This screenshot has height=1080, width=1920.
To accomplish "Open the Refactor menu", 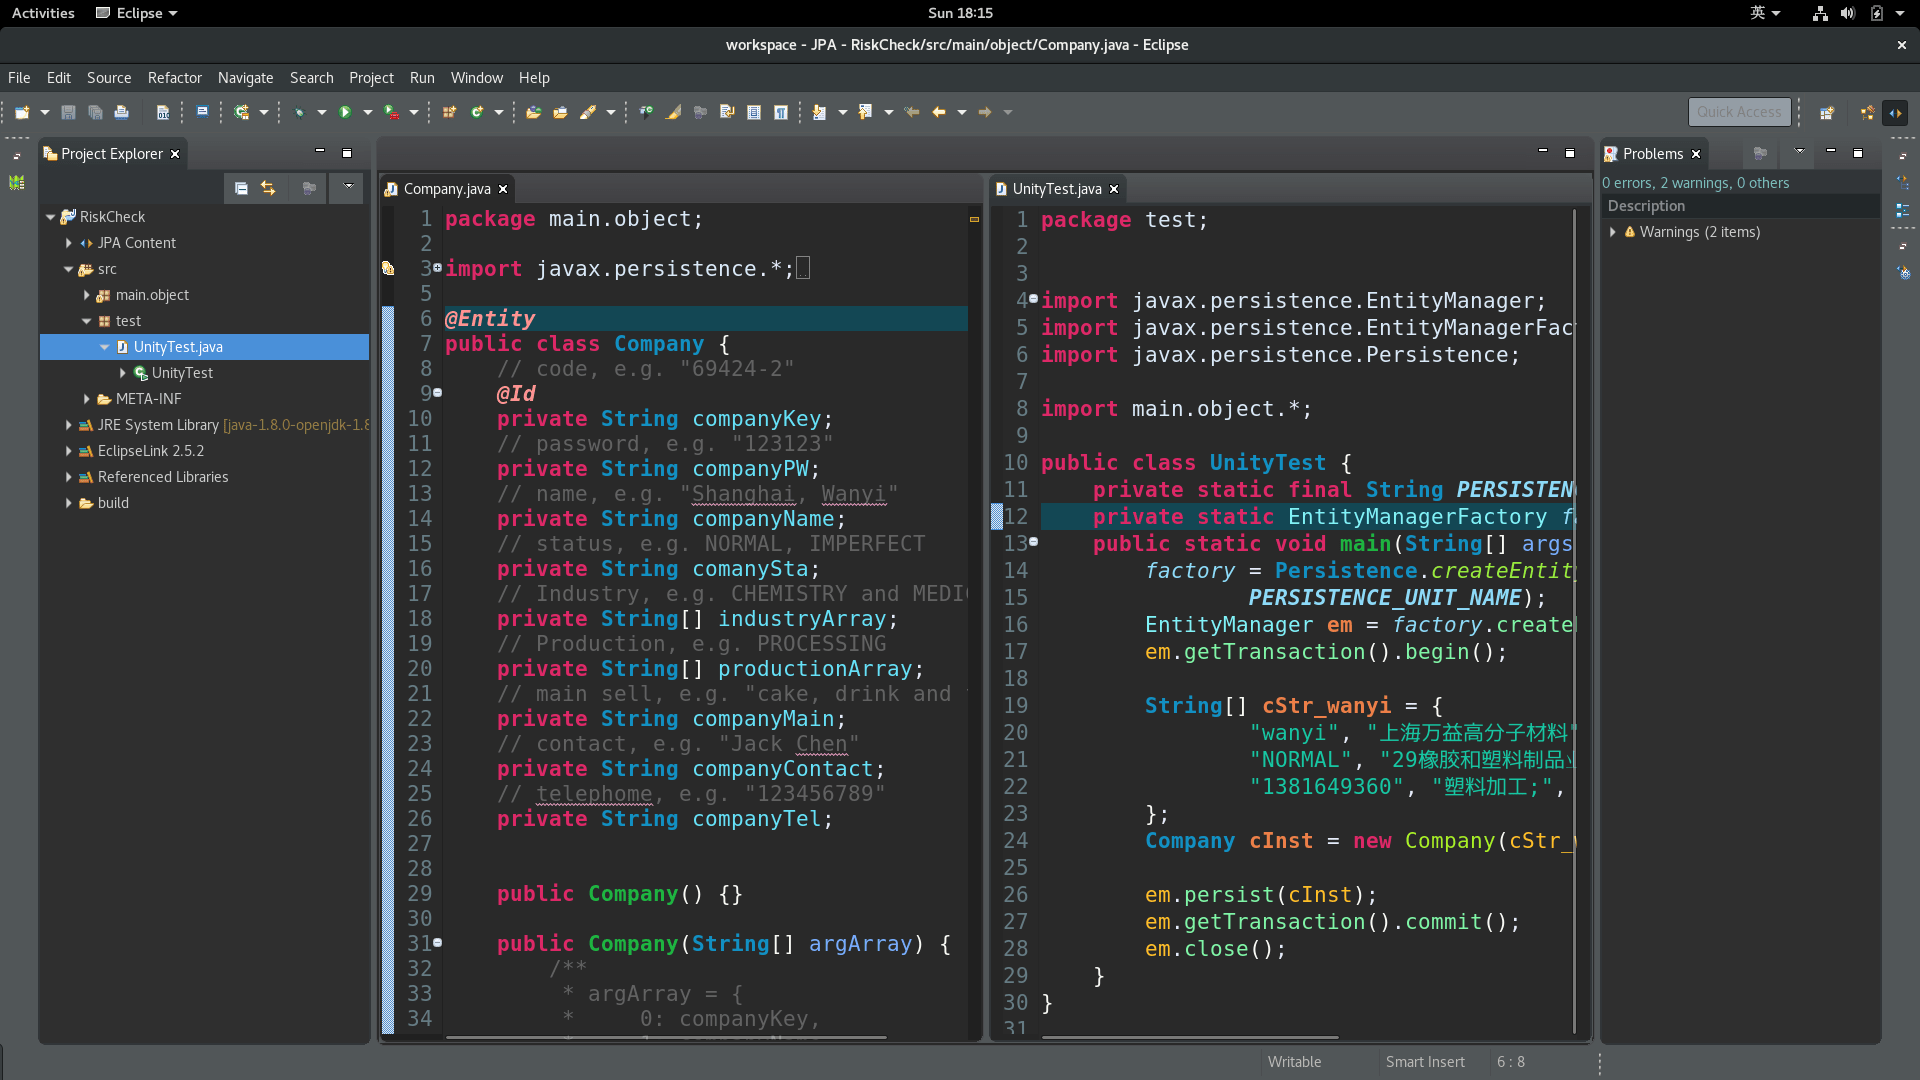I will (x=174, y=78).
